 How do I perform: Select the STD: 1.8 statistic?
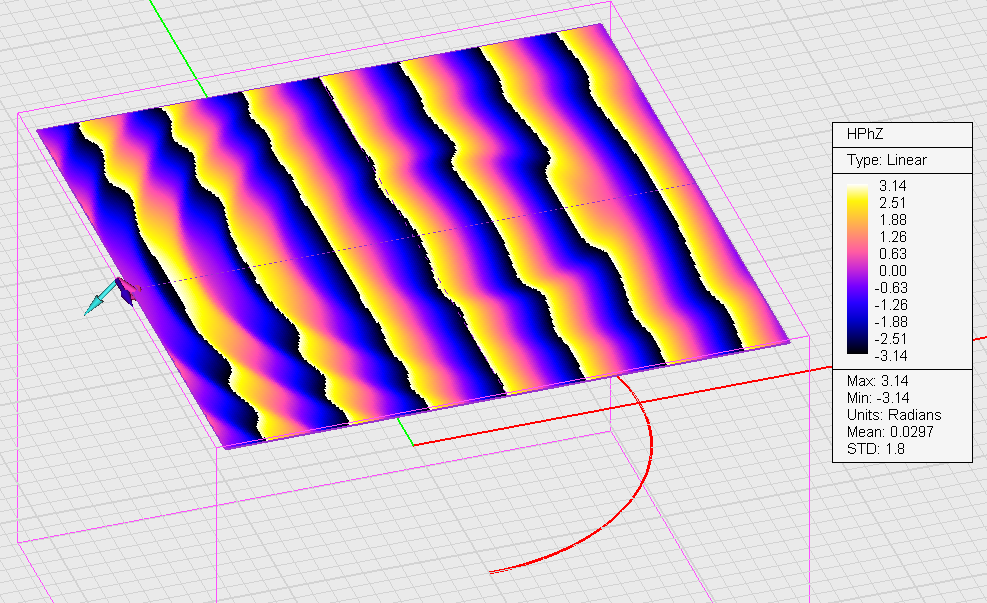[876, 449]
